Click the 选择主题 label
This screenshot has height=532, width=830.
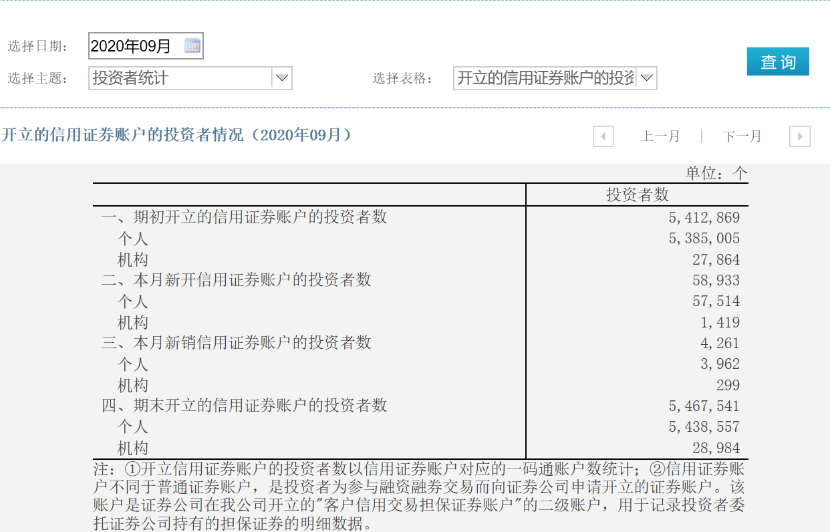[x=38, y=78]
